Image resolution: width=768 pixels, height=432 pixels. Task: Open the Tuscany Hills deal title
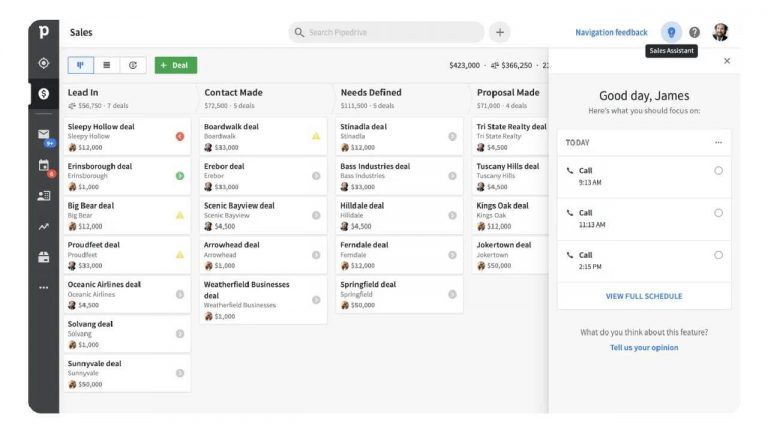point(507,166)
